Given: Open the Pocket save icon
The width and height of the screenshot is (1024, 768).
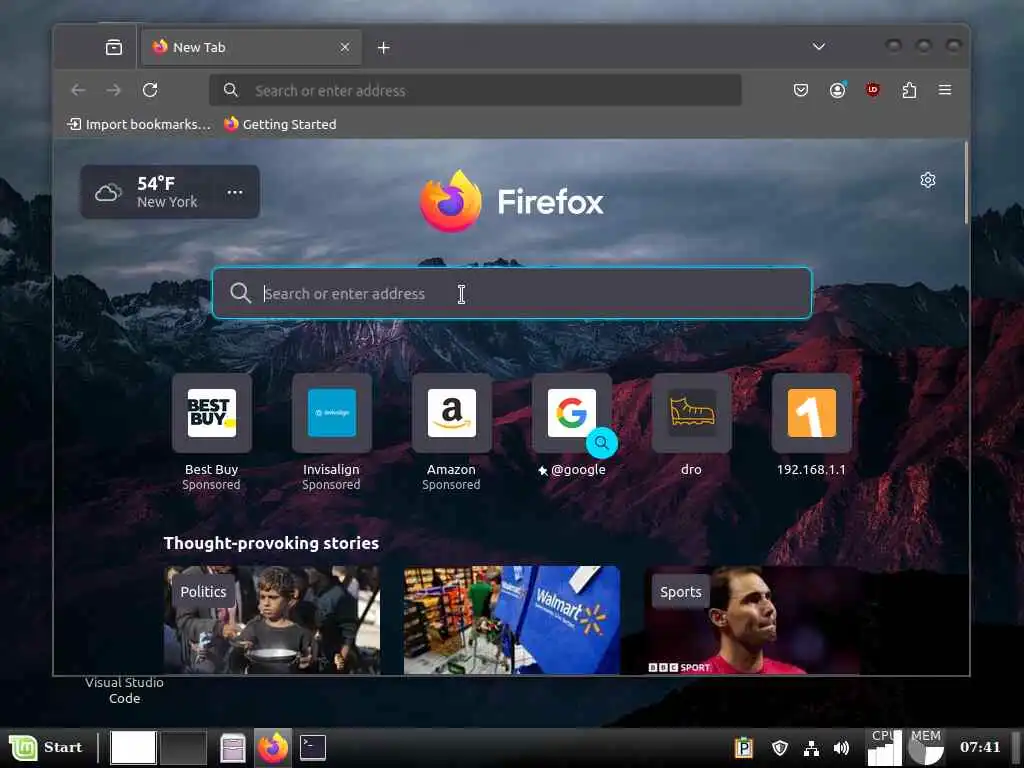Looking at the screenshot, I should (x=801, y=90).
